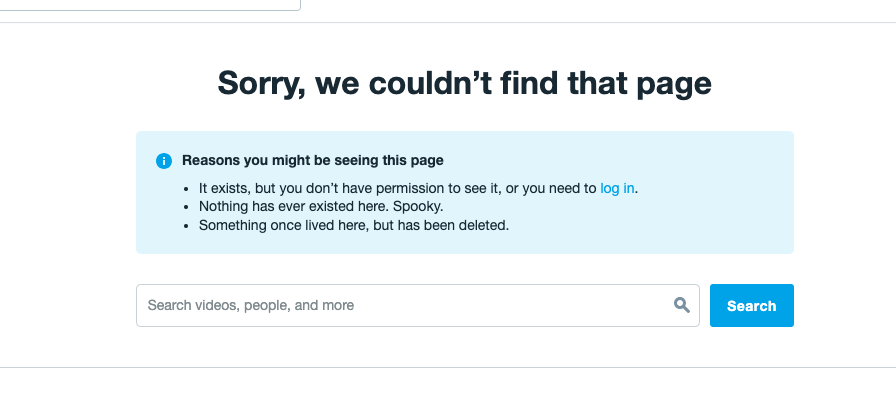Viewport: 896px width, 412px height.
Task: Click the bullet dot before "Nothing has ever existed"
Action: (x=187, y=207)
